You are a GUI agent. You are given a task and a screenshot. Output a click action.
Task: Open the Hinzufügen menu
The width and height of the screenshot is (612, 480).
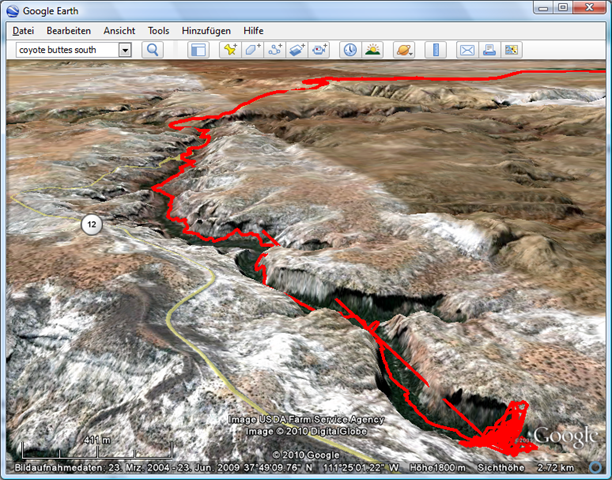pos(207,31)
